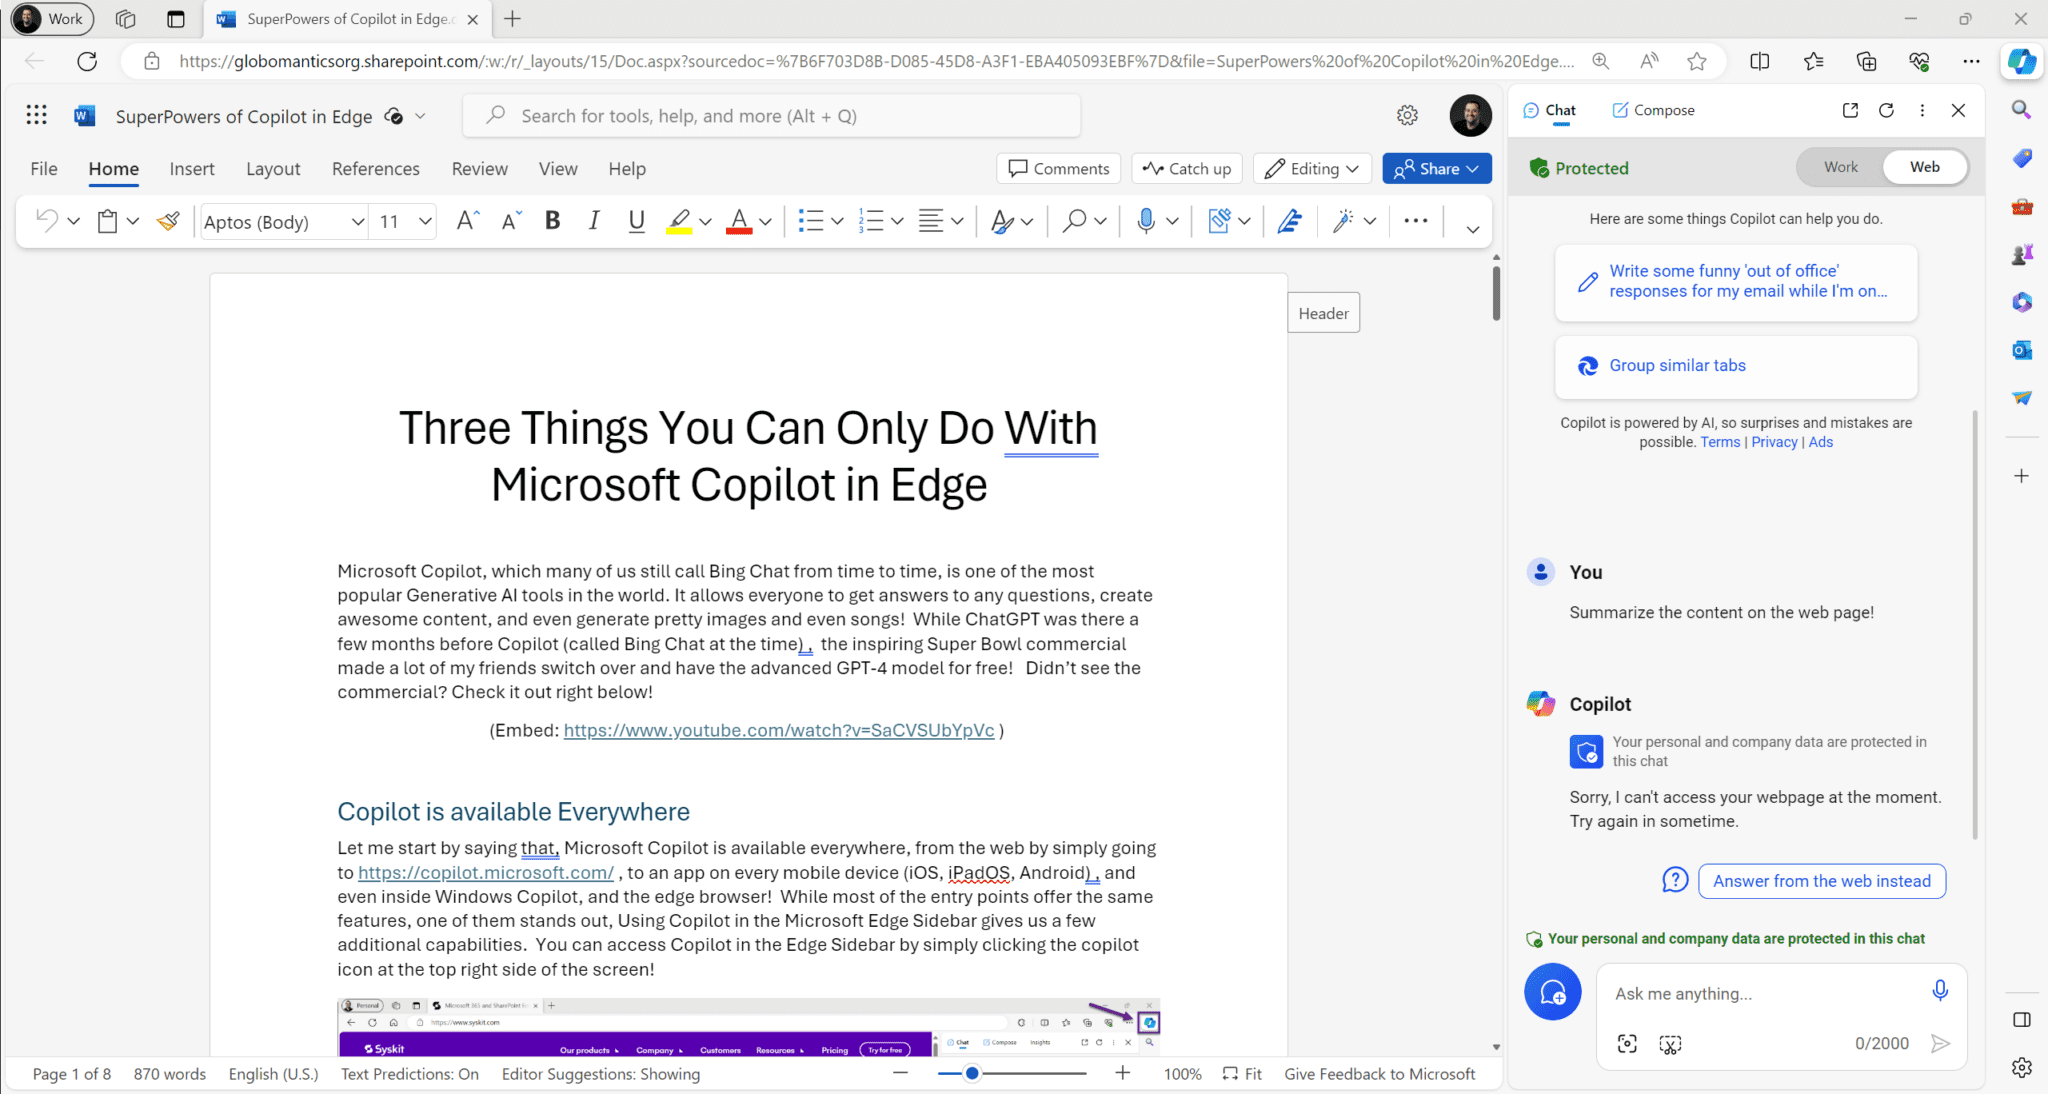Screen dimensions: 2048x1094
Task: Open the highlight color dropdown
Action: point(706,221)
